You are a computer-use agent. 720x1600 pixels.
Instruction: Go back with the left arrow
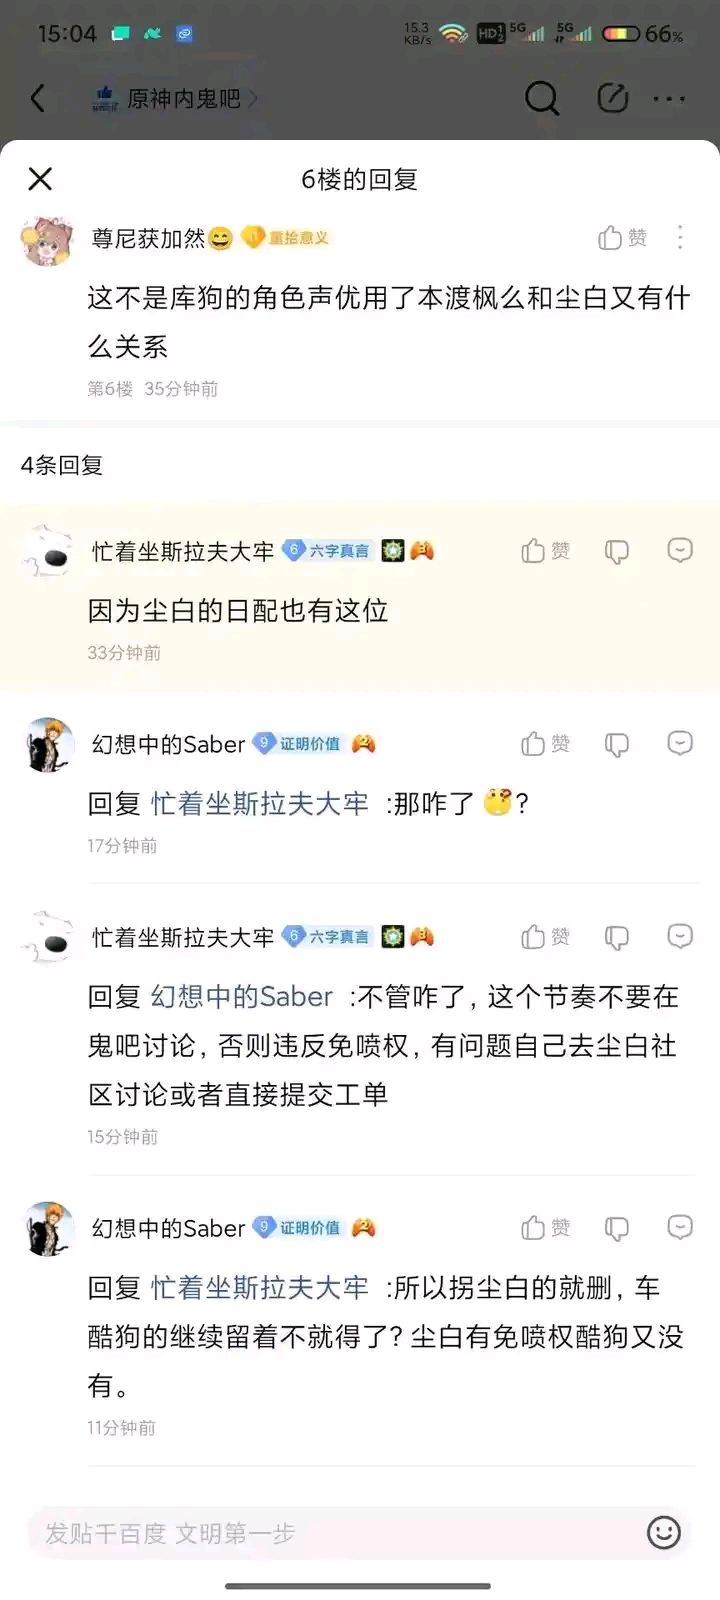[x=38, y=98]
